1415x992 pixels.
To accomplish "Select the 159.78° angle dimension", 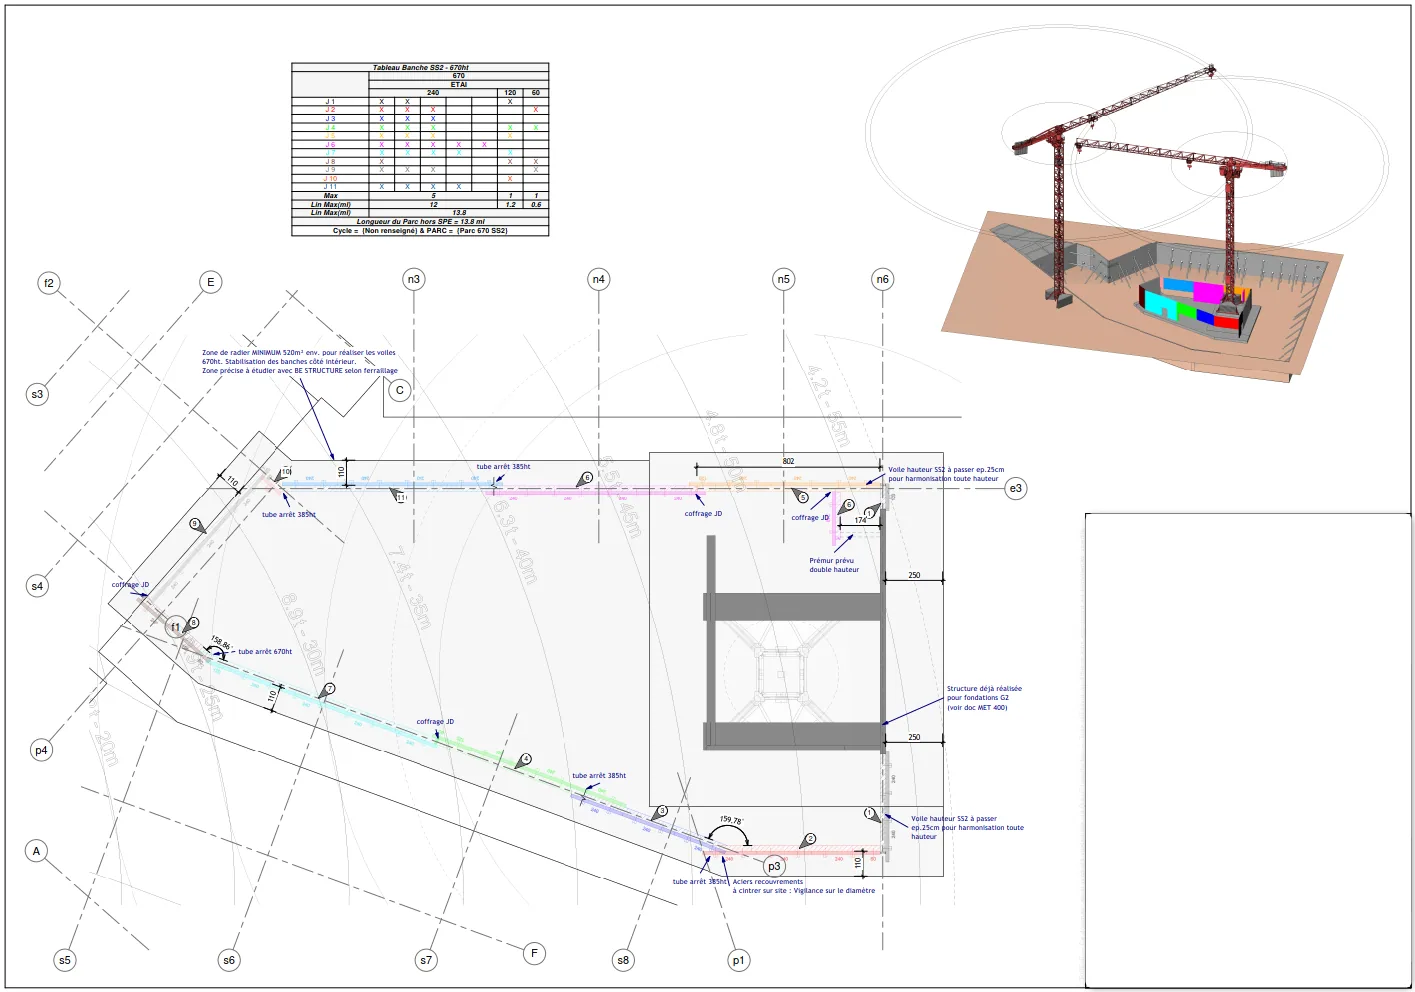I will click(x=731, y=820).
